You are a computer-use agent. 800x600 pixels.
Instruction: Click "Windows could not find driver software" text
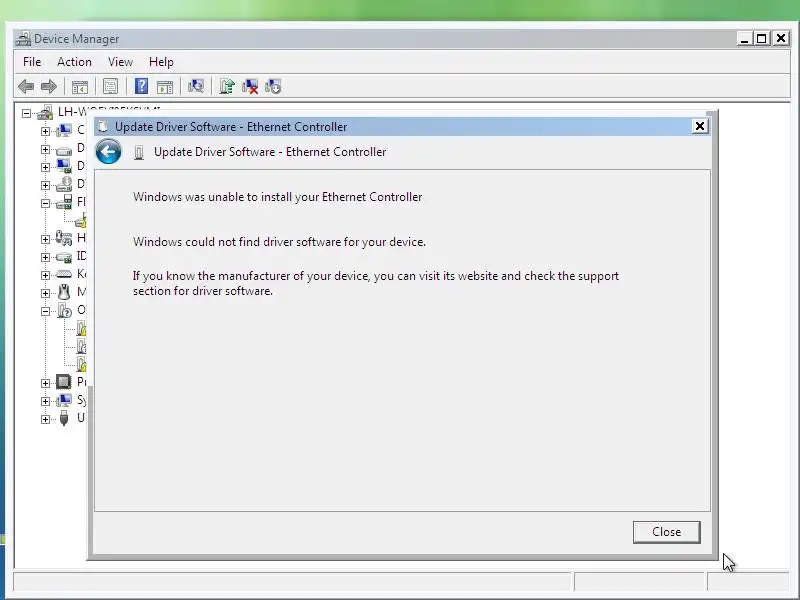click(279, 241)
